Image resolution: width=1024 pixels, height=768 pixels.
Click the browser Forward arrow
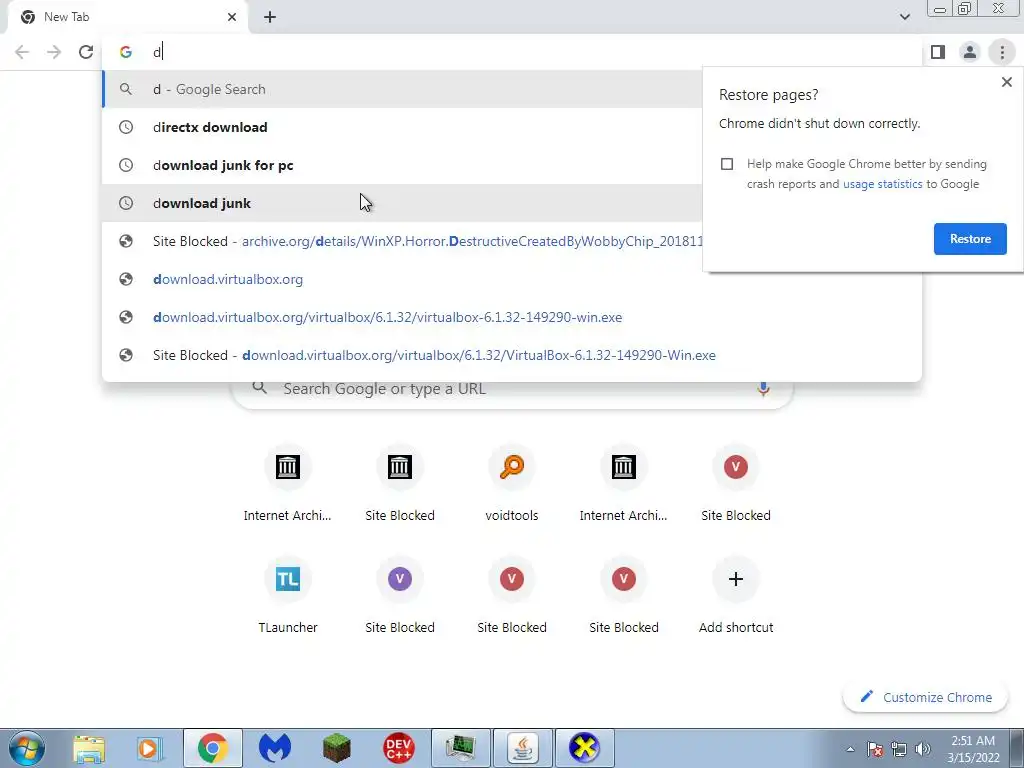[54, 52]
